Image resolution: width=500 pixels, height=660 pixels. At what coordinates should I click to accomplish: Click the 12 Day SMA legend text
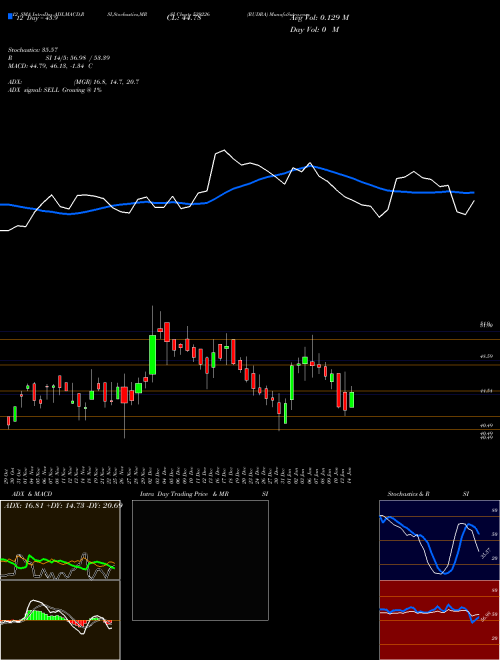click(x=36, y=17)
